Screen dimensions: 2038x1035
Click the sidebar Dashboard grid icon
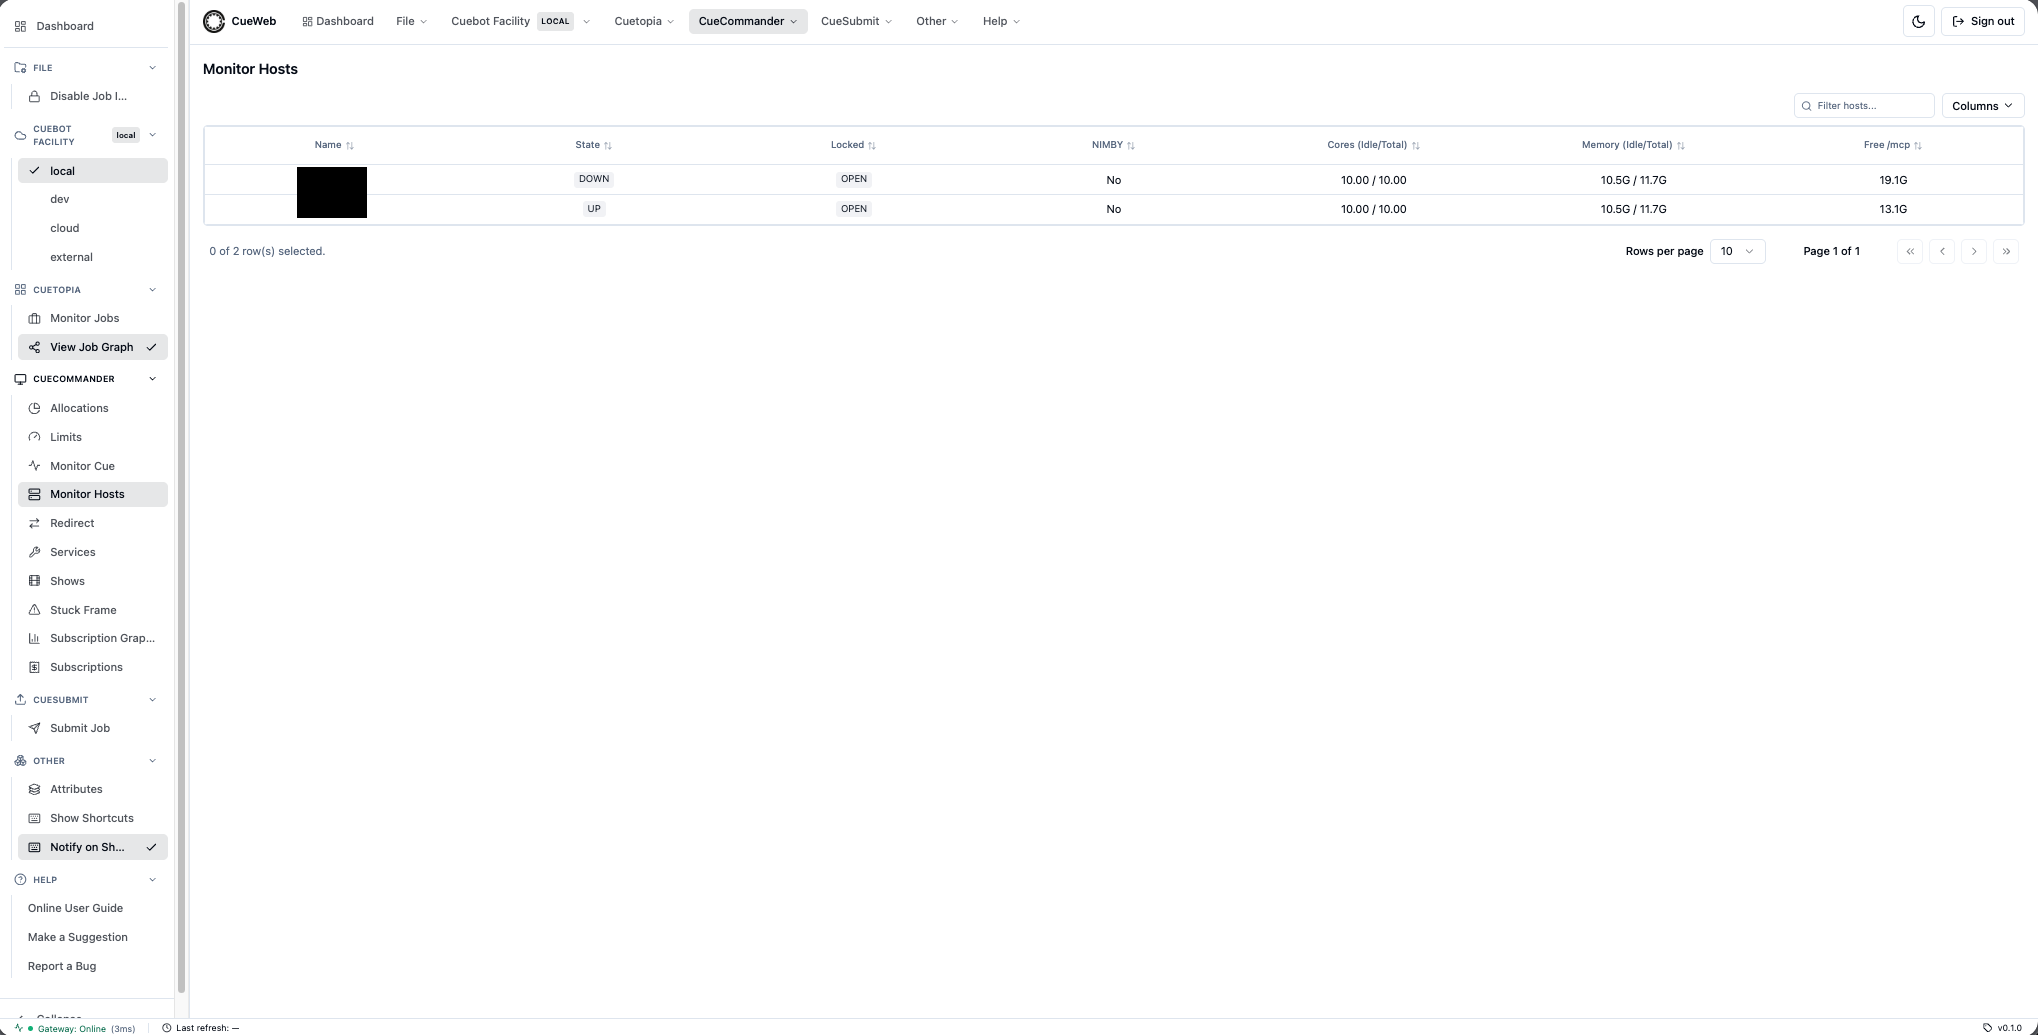pos(20,26)
